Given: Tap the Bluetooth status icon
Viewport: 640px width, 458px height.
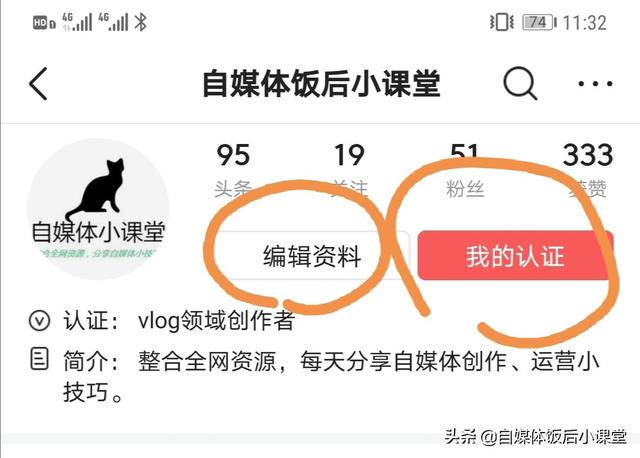Looking at the screenshot, I should (140, 22).
